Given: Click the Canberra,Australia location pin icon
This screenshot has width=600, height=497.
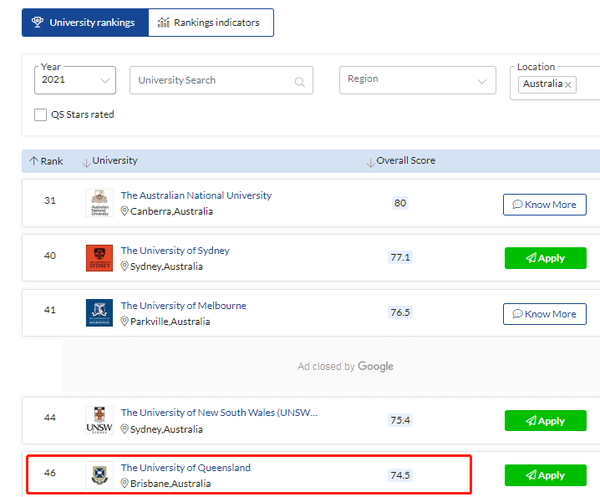Looking at the screenshot, I should pos(124,211).
